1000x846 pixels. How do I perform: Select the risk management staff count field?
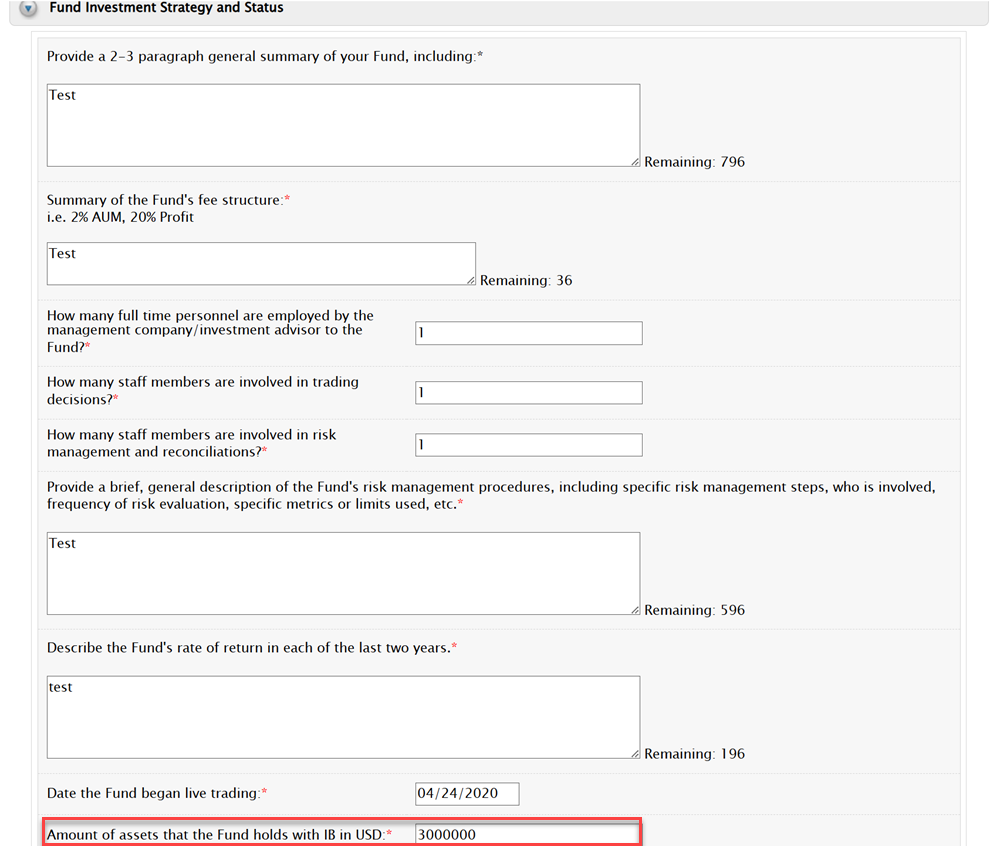point(528,444)
